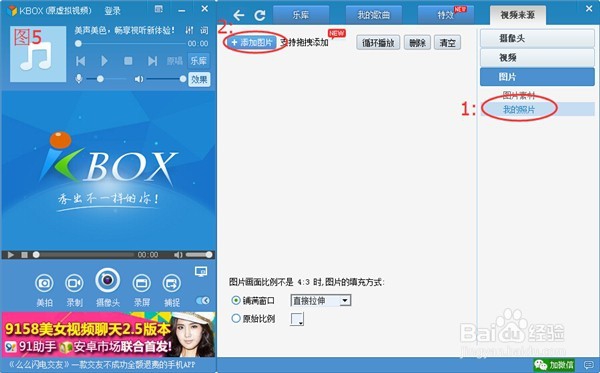Mute the music speaker icon
The height and width of the screenshot is (373, 600).
pos(139,79)
